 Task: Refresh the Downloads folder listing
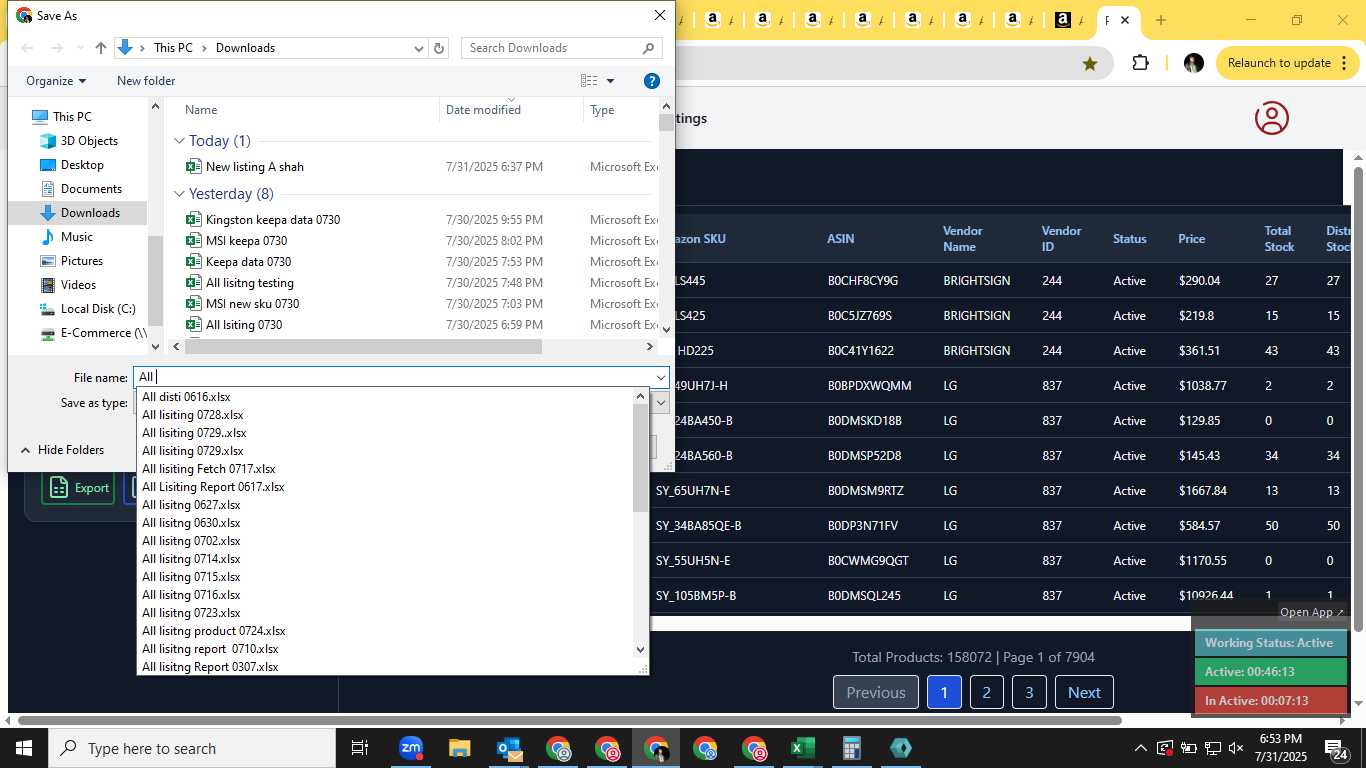coord(439,48)
